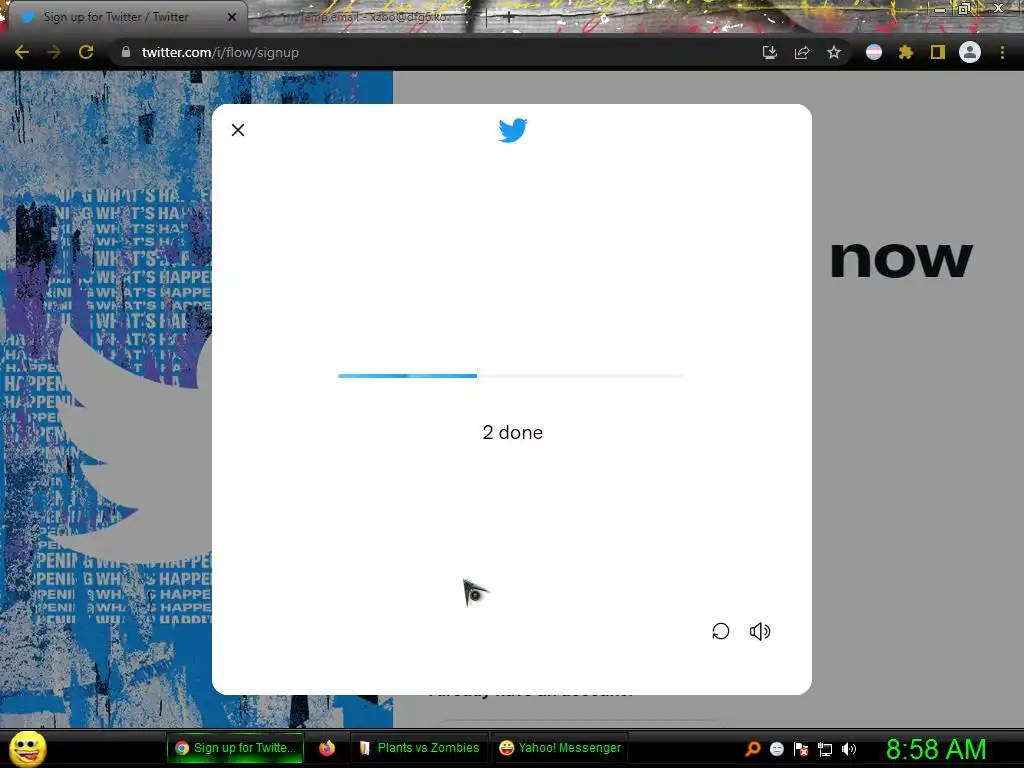The image size is (1024, 768).
Task: Click the 8:58 AM clock
Action: 936,749
